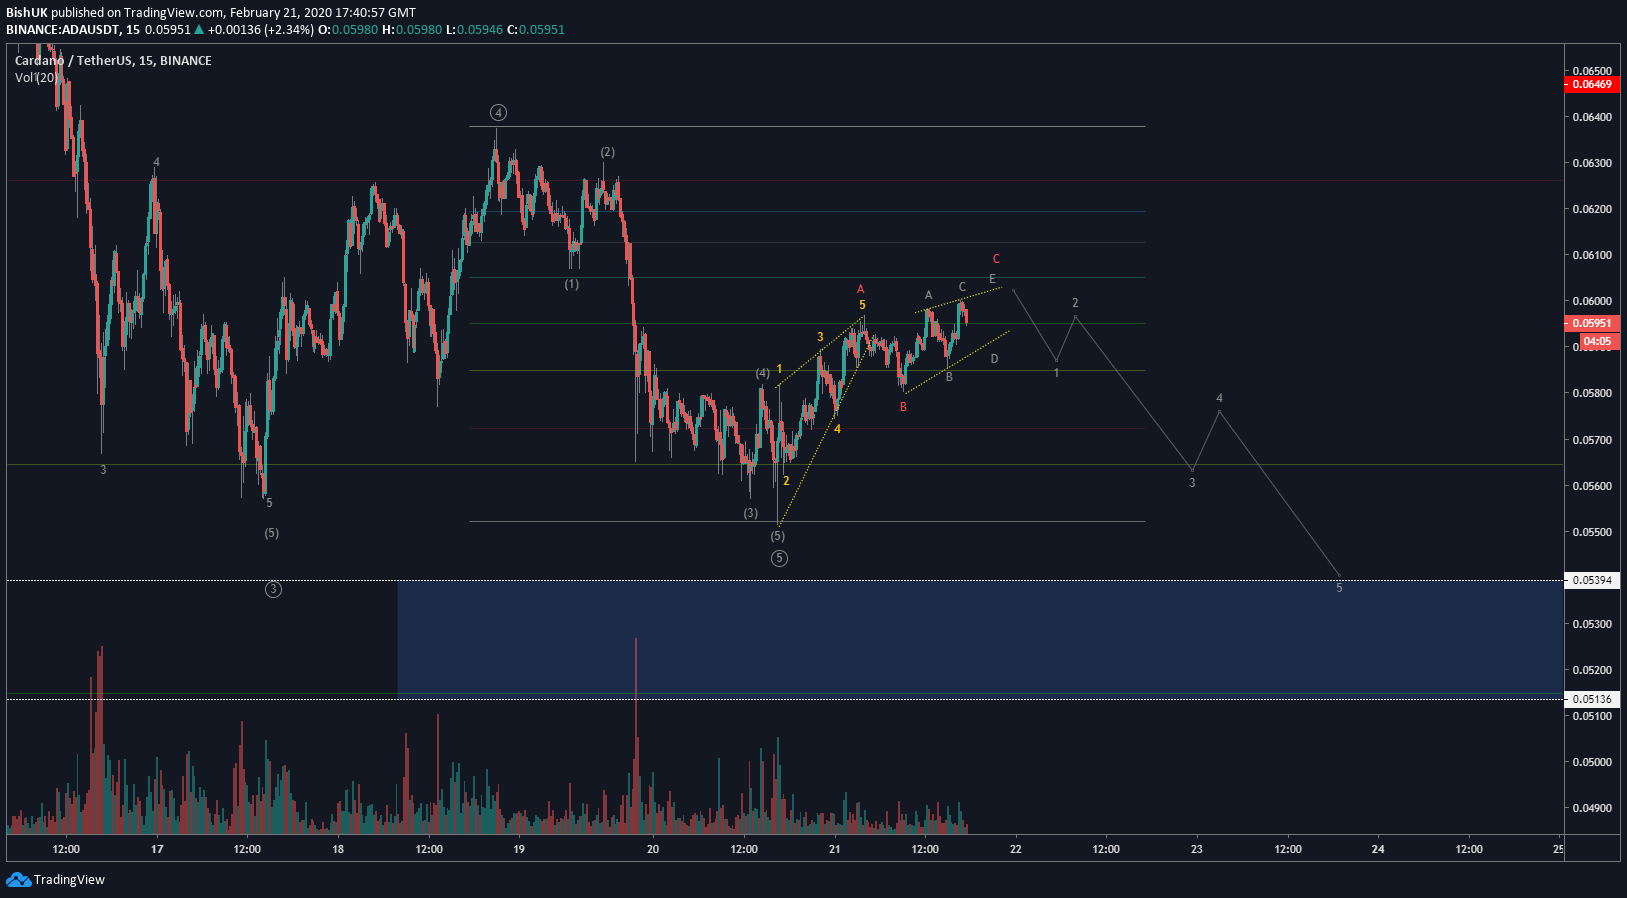Click the TradingView cloud logo icon
This screenshot has height=898, width=1627.
pos(18,879)
